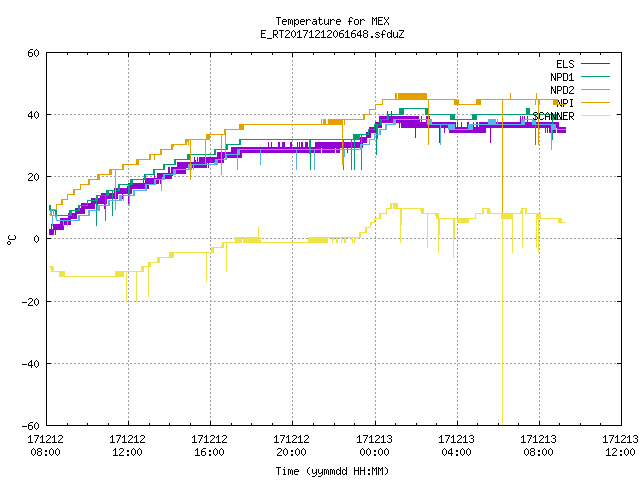Click the x-axis tick 171212 20:00
The image size is (640, 480).
pos(291,446)
